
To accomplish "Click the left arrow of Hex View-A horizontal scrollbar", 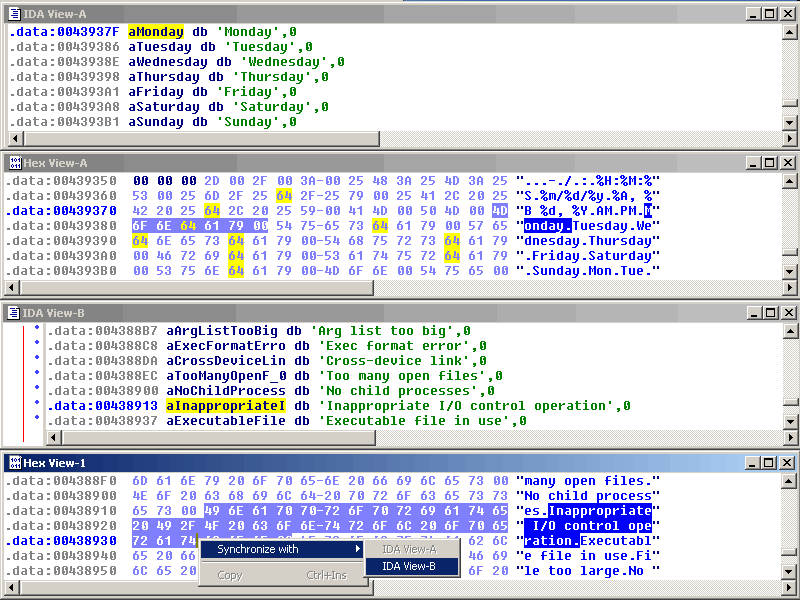I will 12,288.
